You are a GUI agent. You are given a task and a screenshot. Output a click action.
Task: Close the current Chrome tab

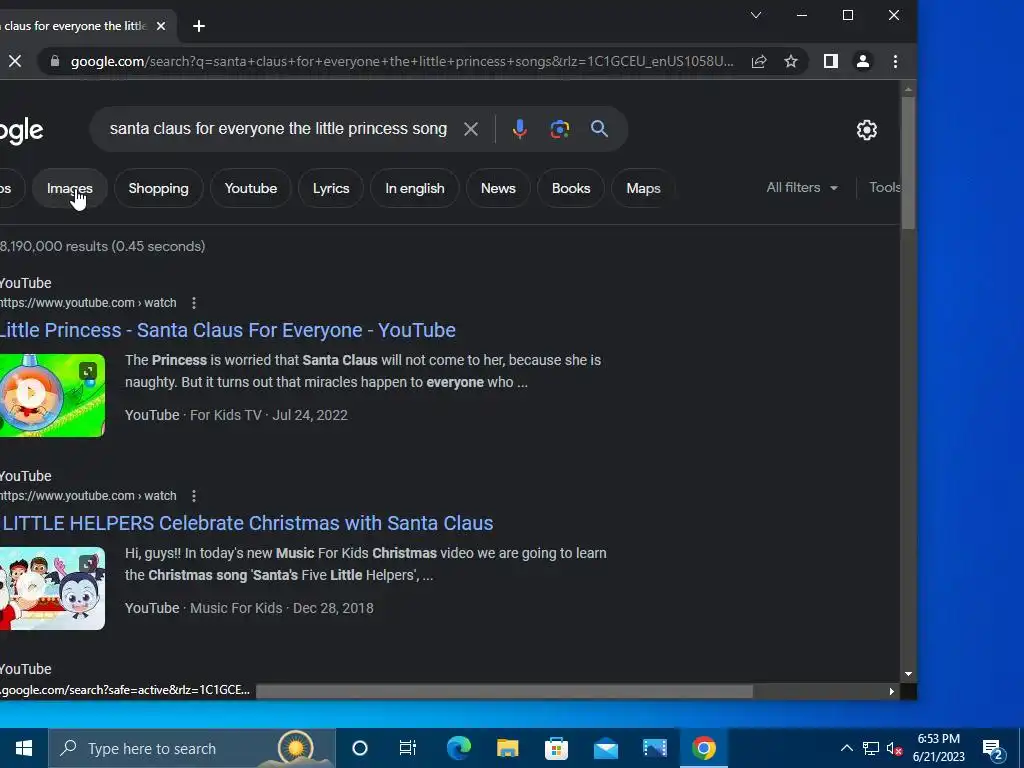click(161, 26)
